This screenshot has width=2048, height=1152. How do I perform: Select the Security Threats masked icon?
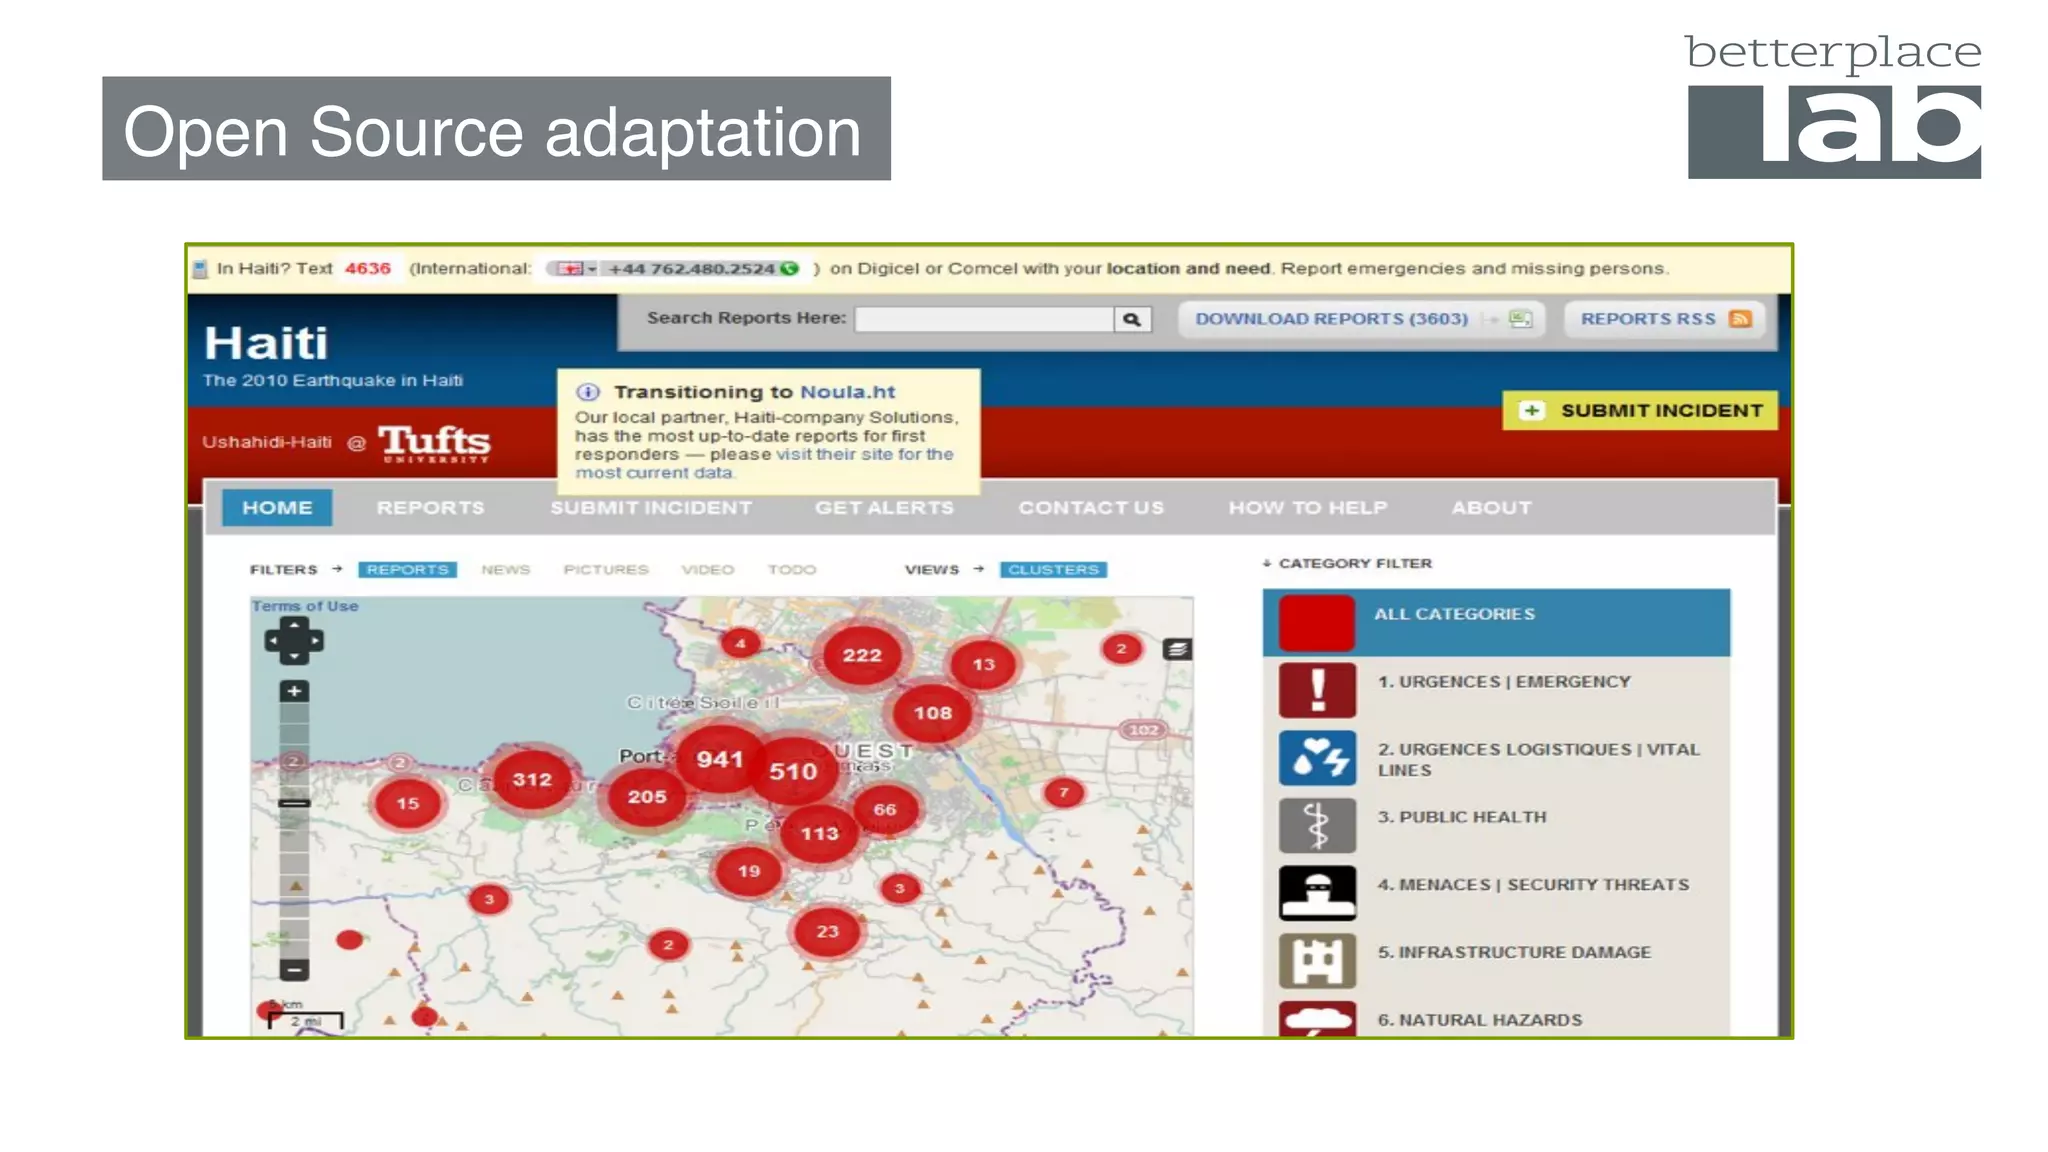tap(1317, 892)
